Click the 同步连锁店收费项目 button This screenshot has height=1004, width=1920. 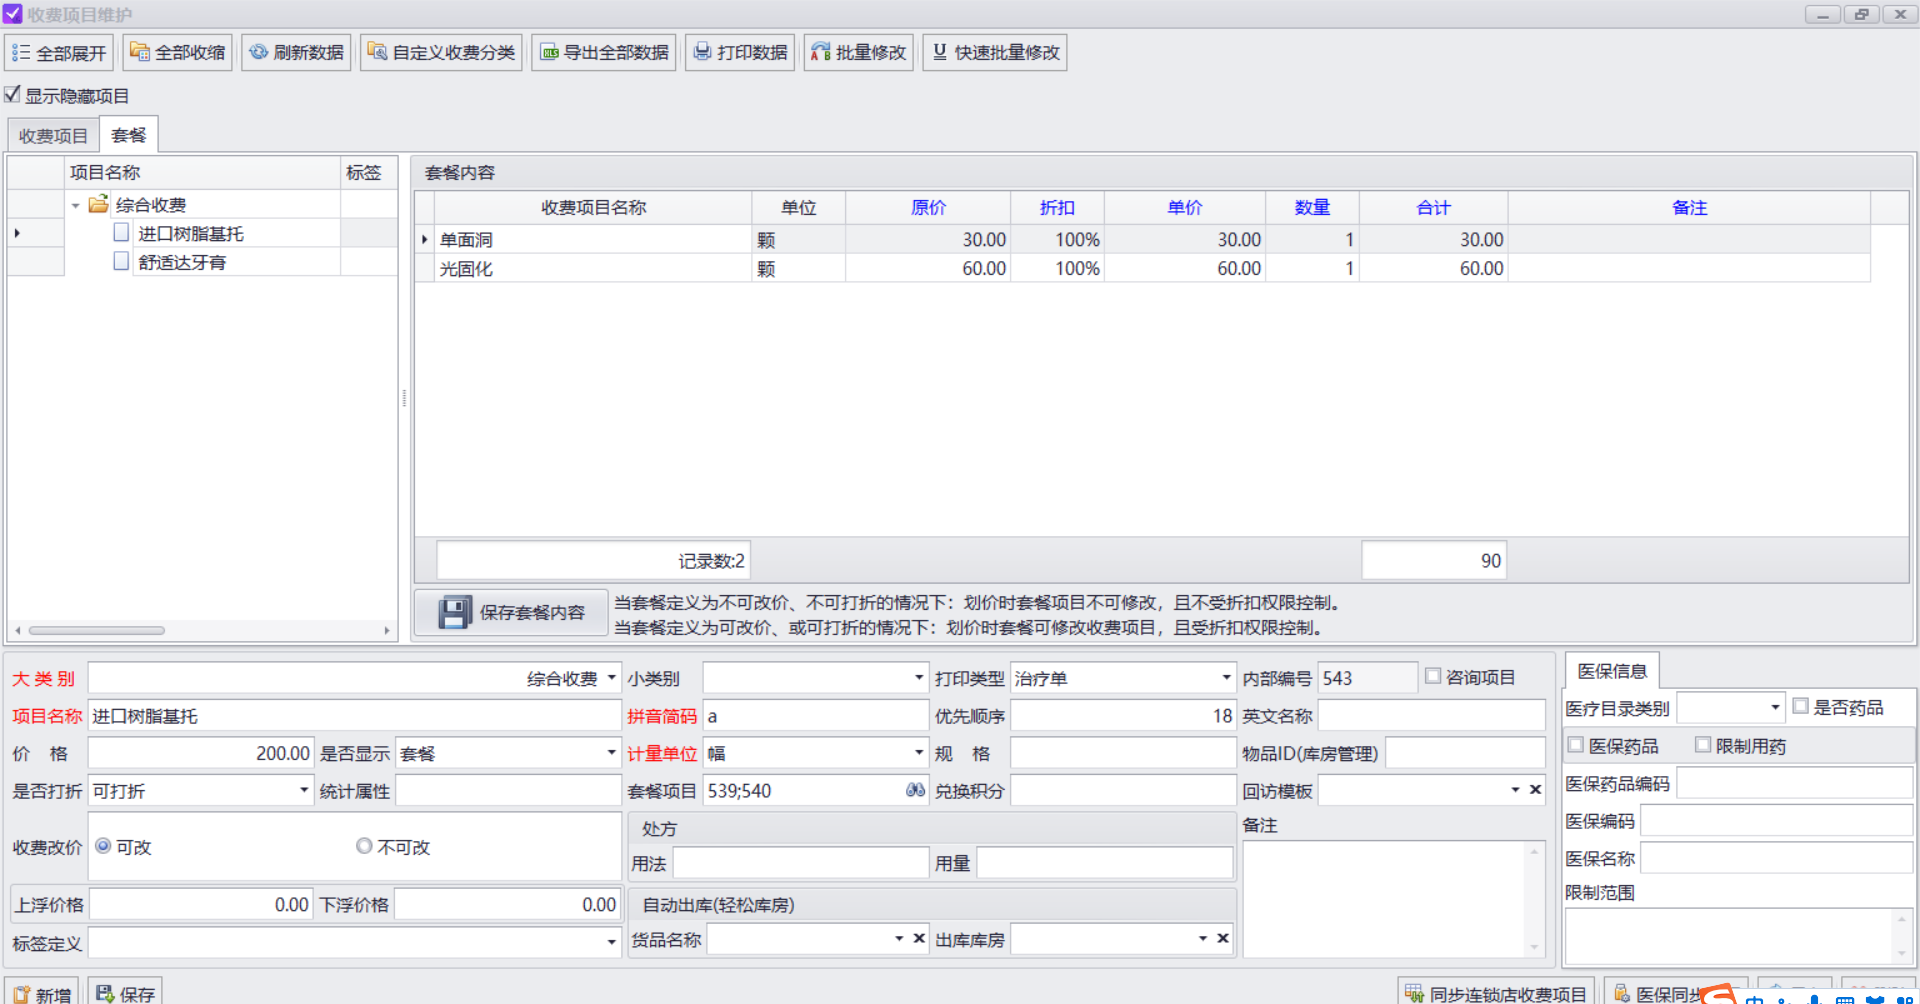(1496, 993)
